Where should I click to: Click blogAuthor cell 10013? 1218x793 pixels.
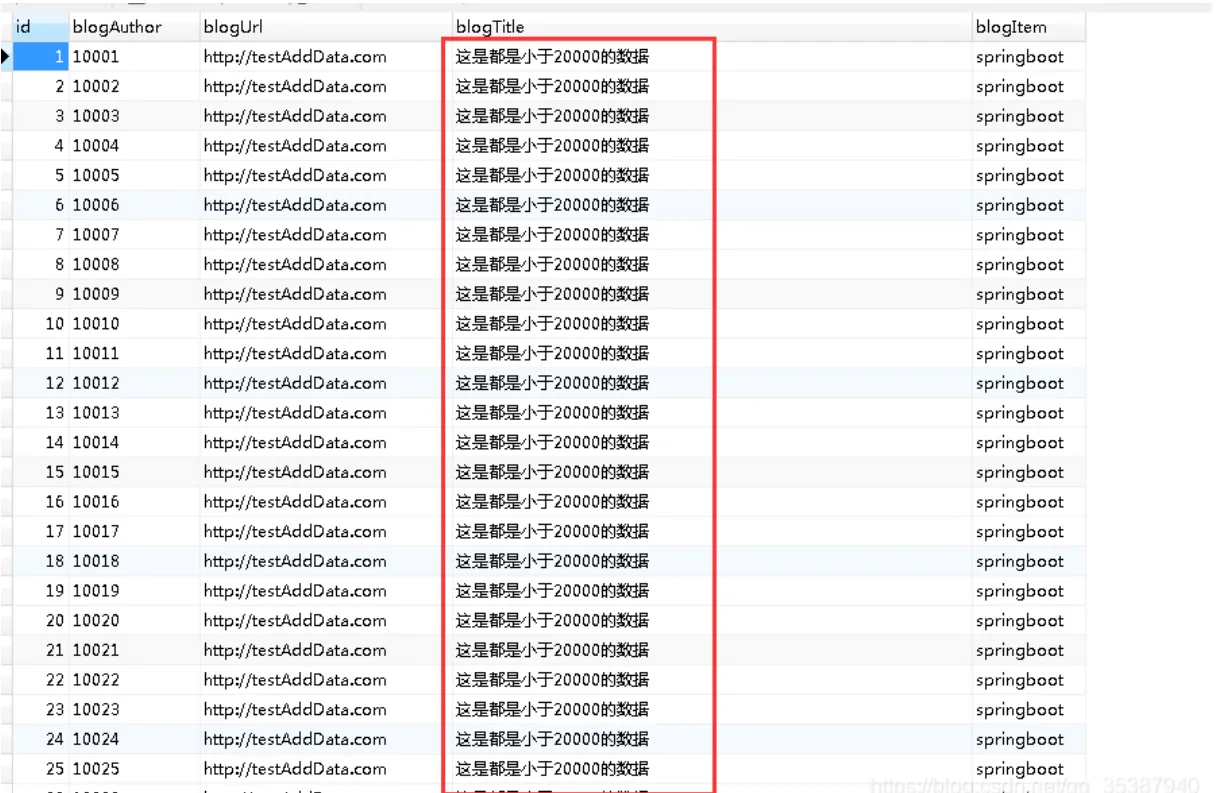point(134,413)
